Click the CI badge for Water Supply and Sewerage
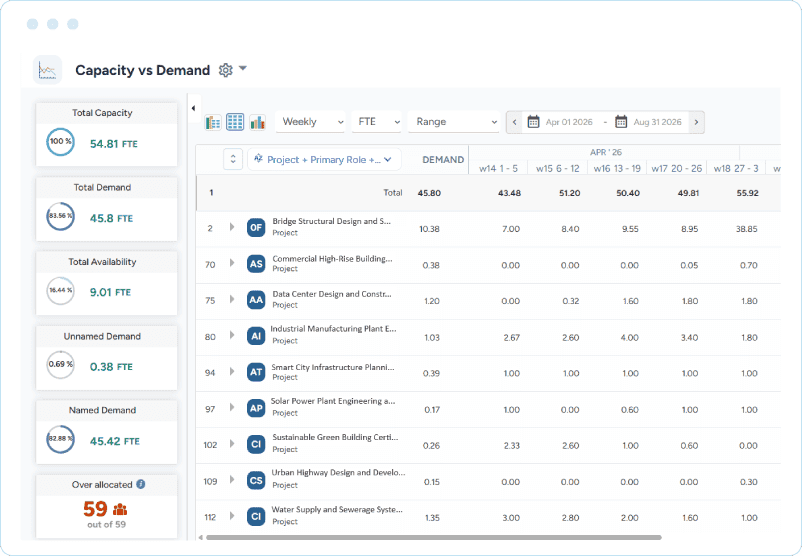Viewport: 802px width, 556px height. point(256,517)
